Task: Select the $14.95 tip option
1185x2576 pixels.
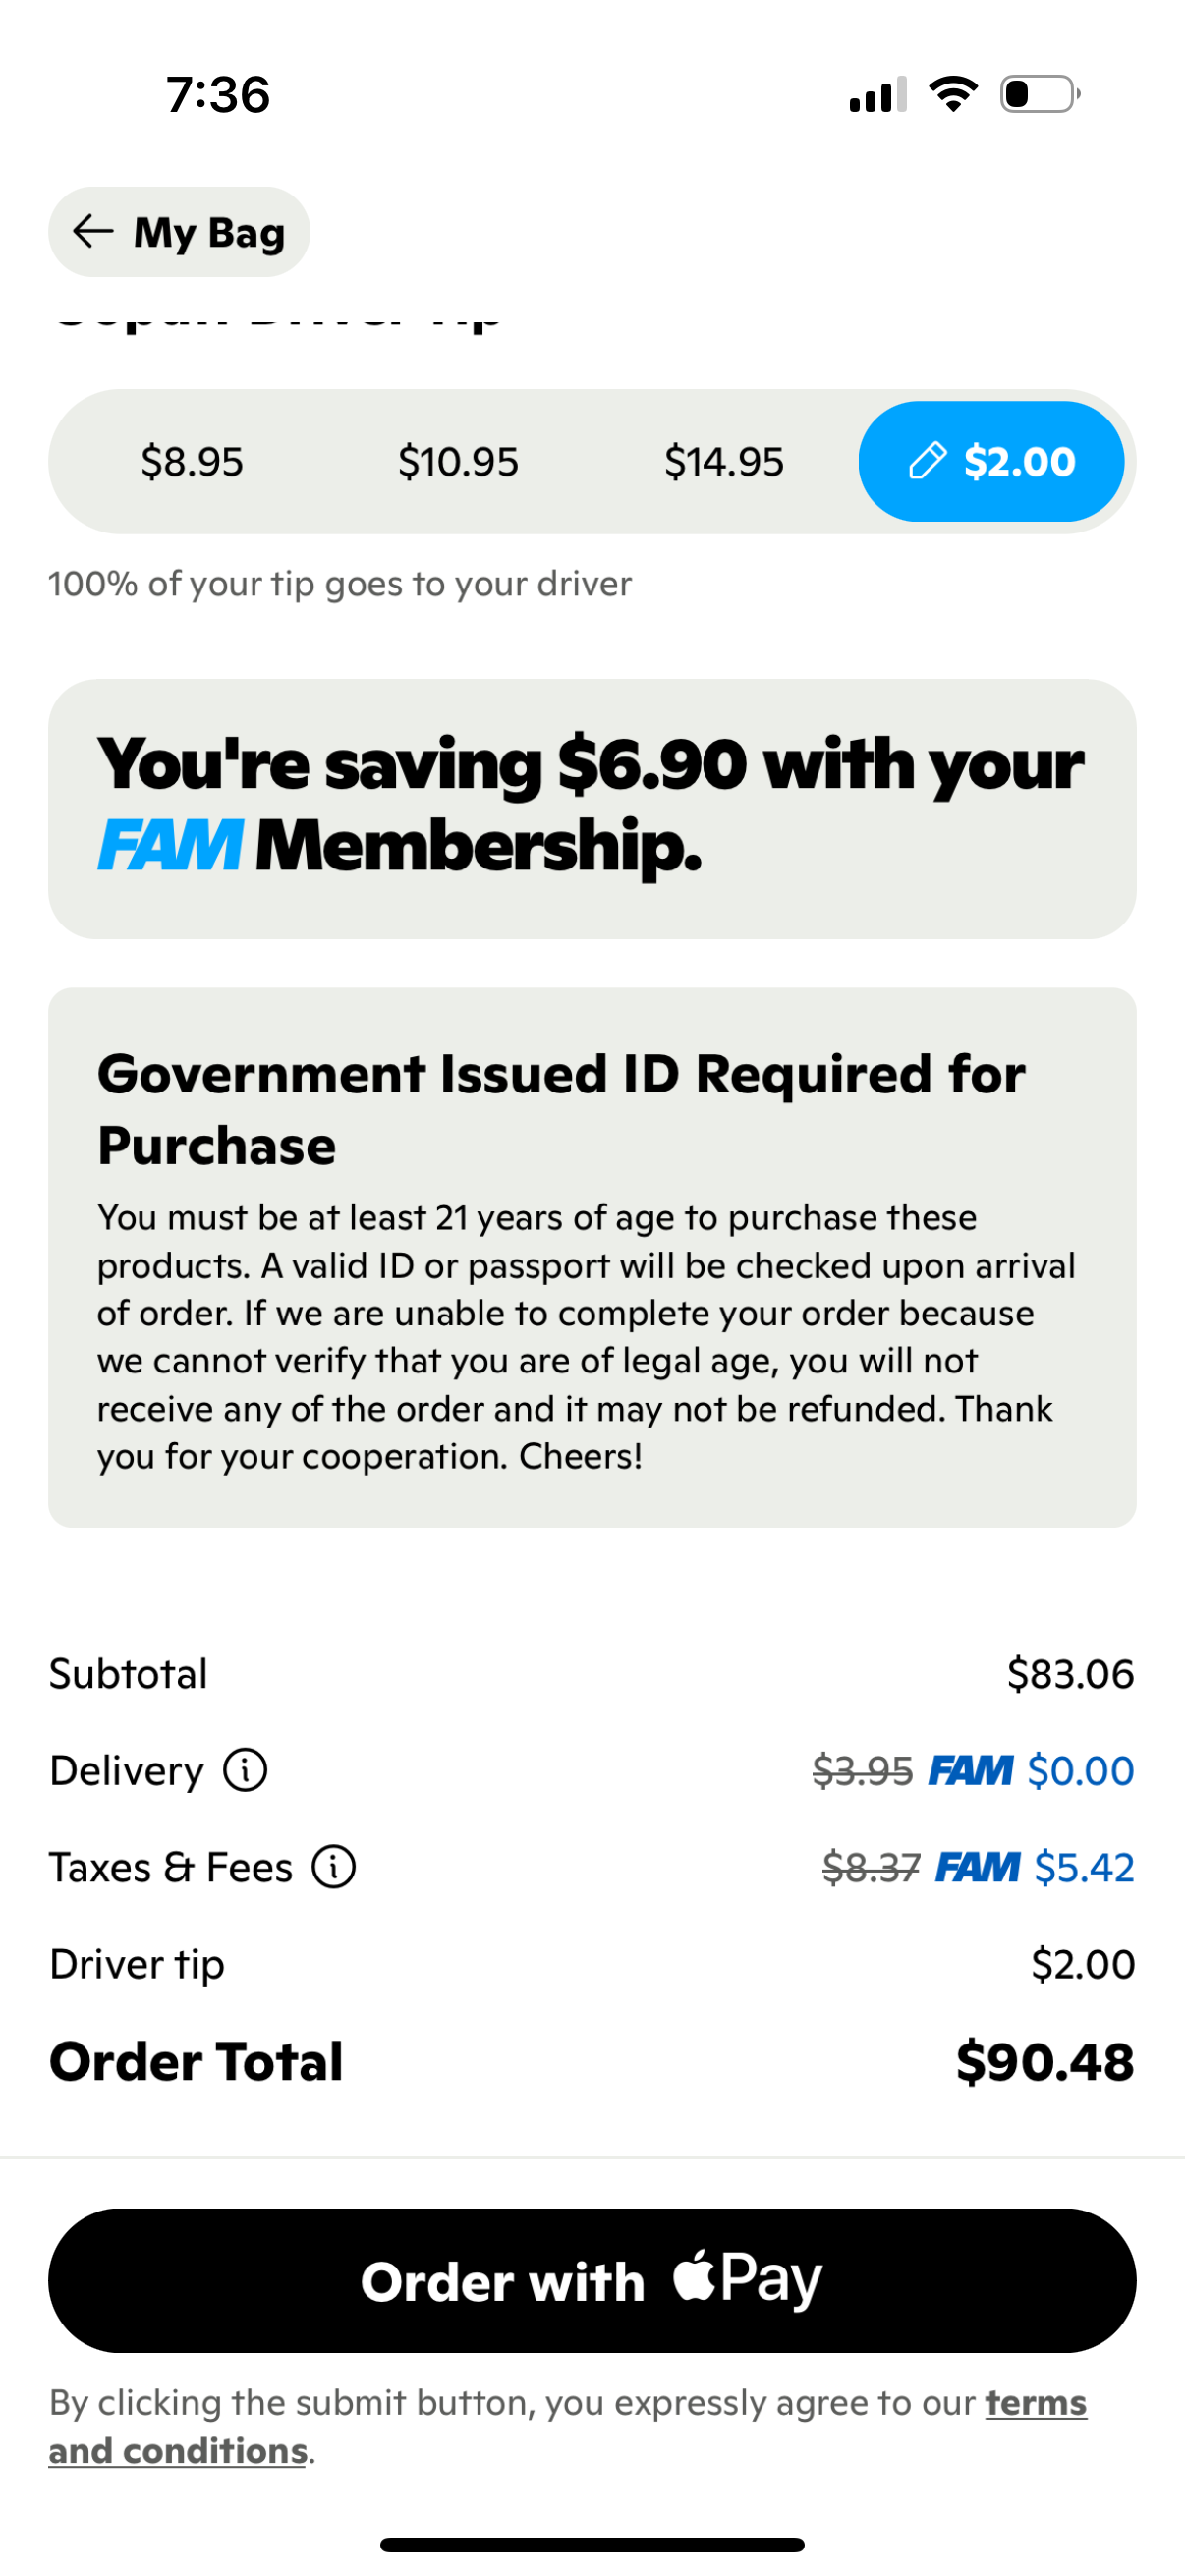Action: [x=724, y=461]
